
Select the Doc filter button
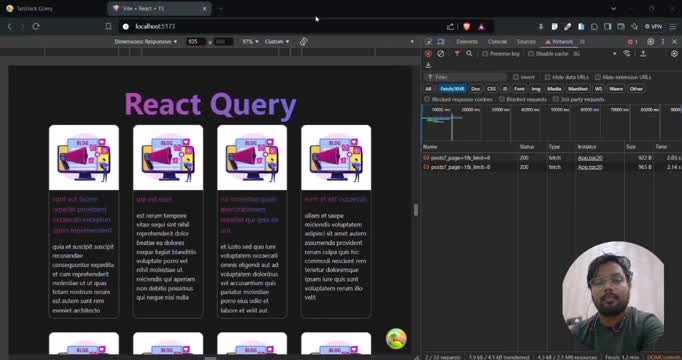tap(475, 89)
